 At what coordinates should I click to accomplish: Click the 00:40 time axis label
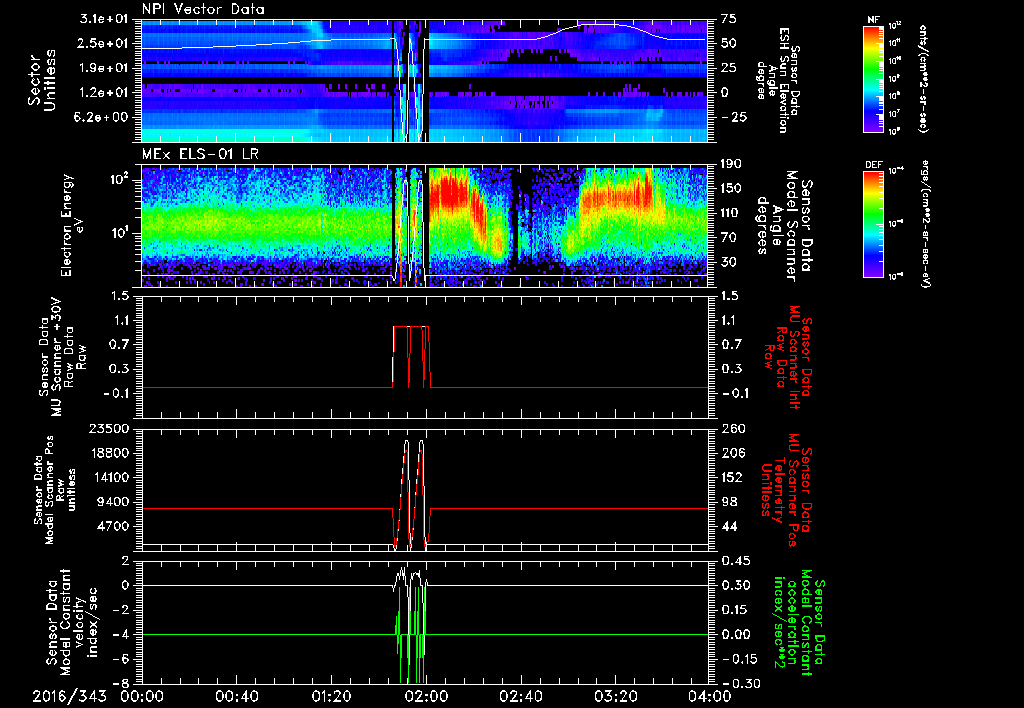point(237,695)
